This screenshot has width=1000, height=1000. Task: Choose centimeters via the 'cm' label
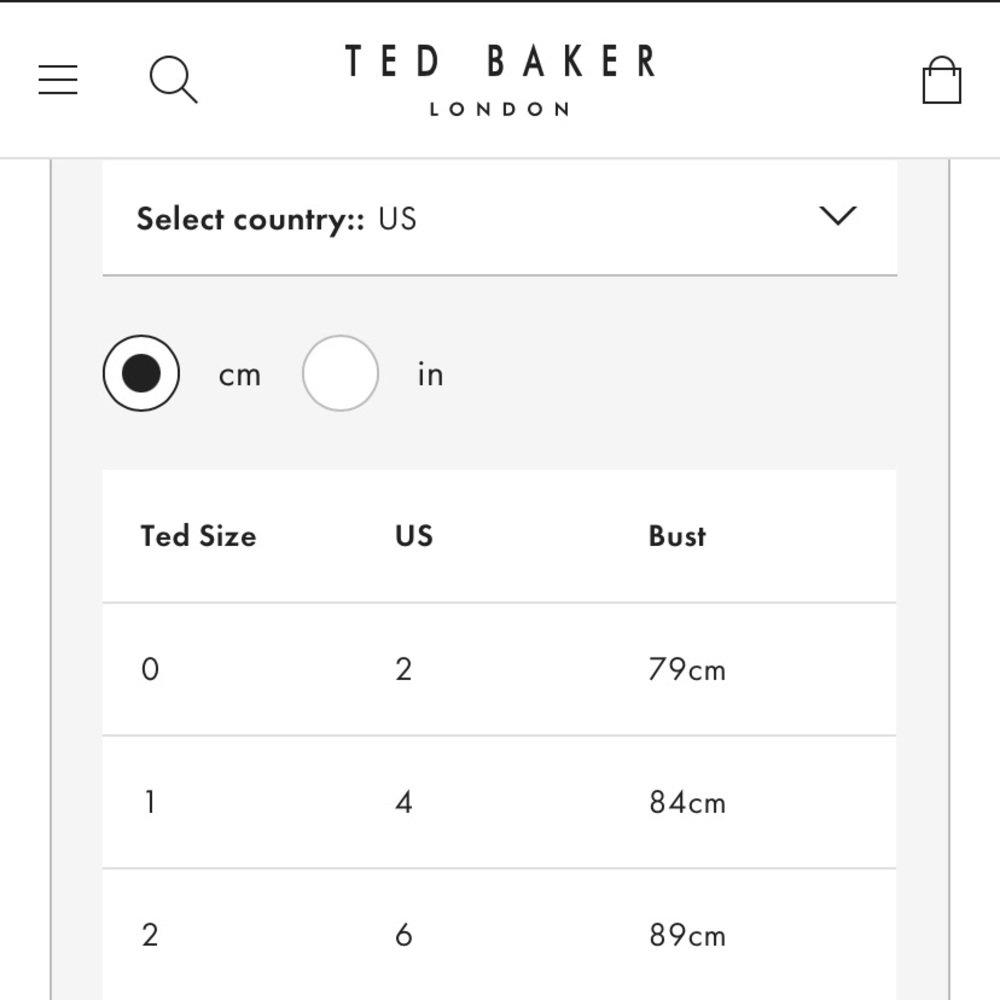coord(240,376)
